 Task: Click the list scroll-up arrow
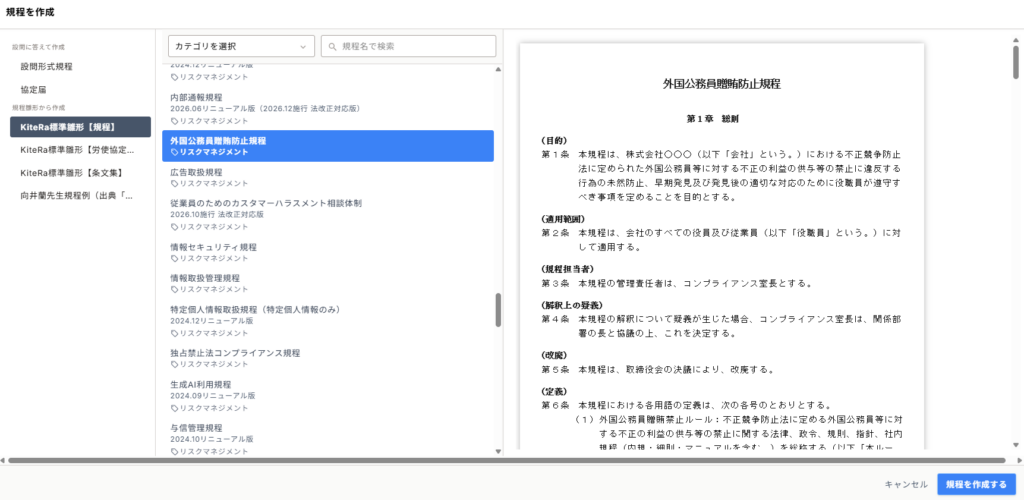point(498,69)
